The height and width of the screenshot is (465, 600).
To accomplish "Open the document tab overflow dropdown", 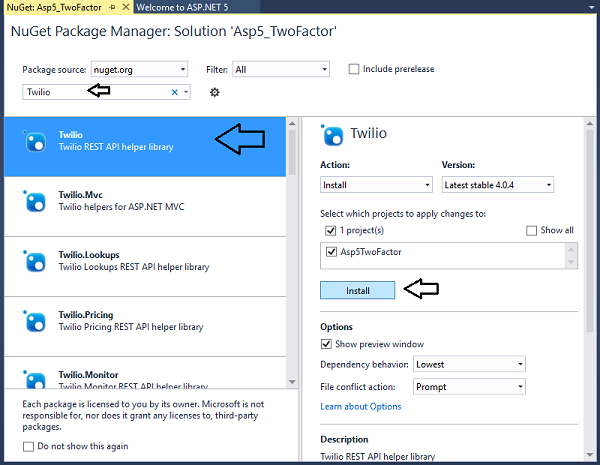I will tap(592, 7).
